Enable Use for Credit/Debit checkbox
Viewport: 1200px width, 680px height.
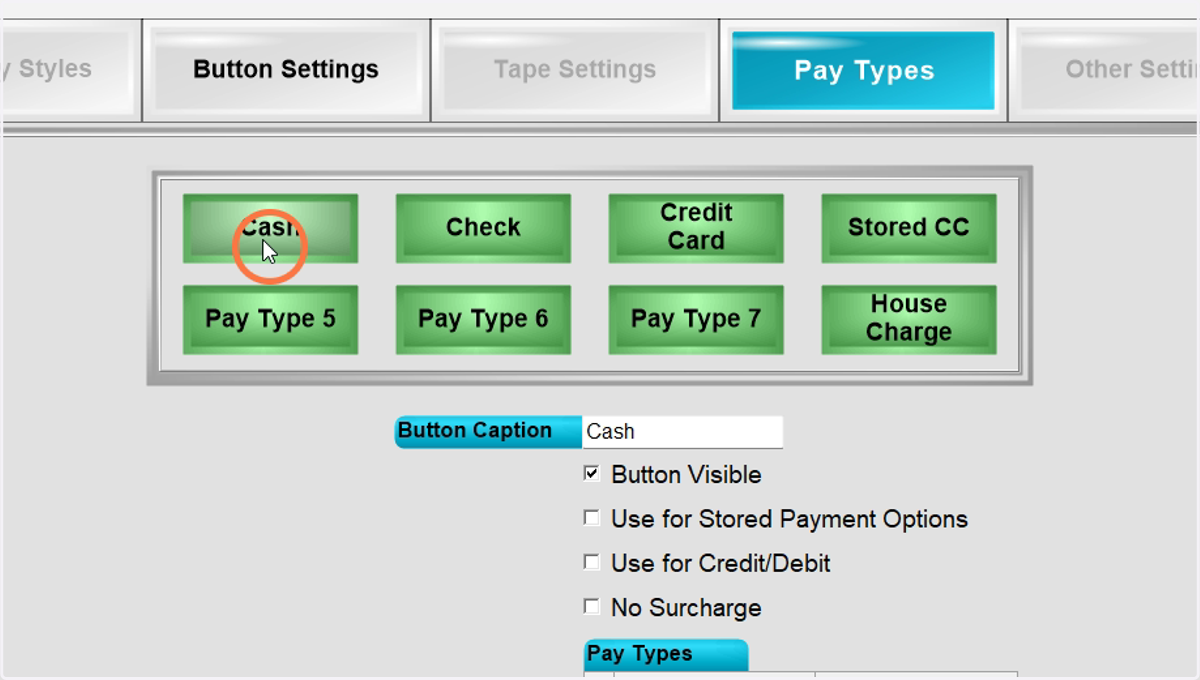(x=592, y=562)
